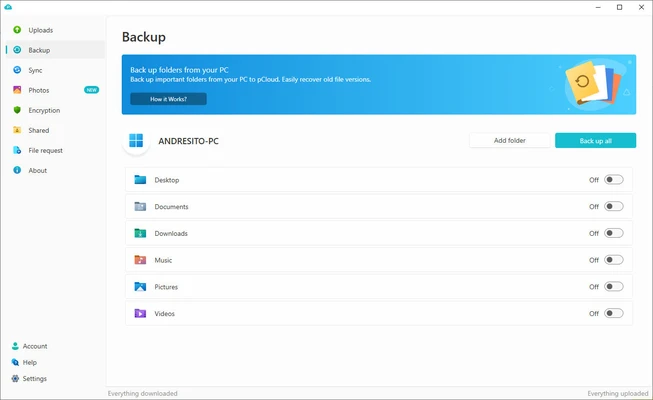This screenshot has width=653, height=400.
Task: Click the Add folder button
Action: click(510, 140)
